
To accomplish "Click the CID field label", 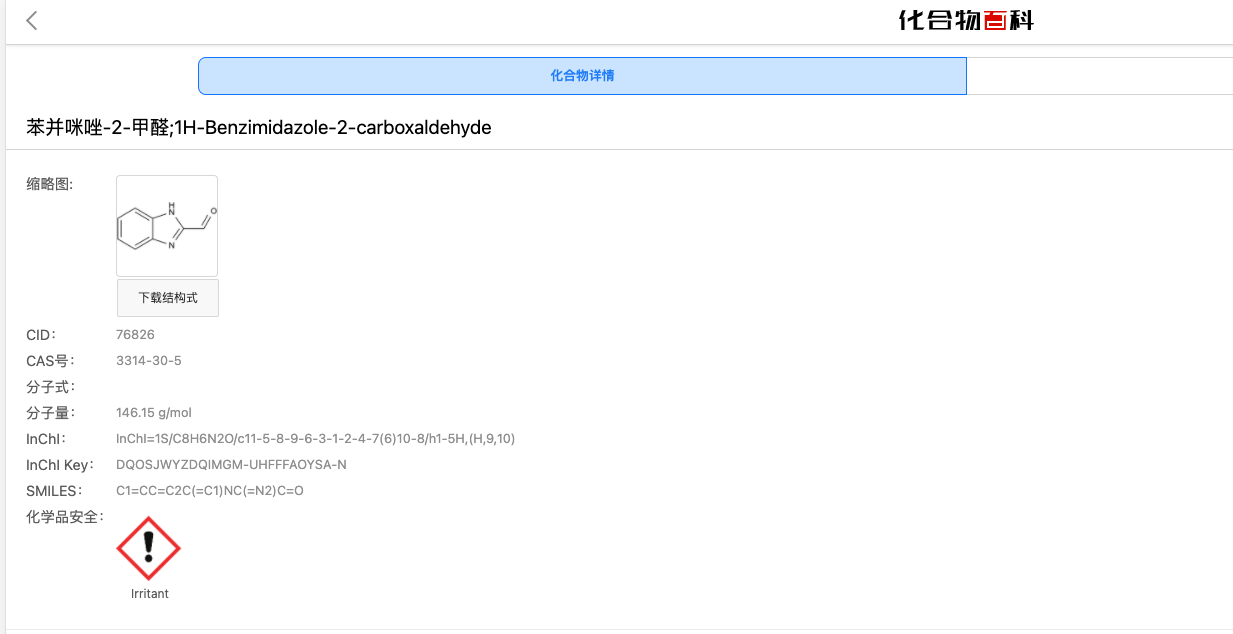I will click(41, 335).
